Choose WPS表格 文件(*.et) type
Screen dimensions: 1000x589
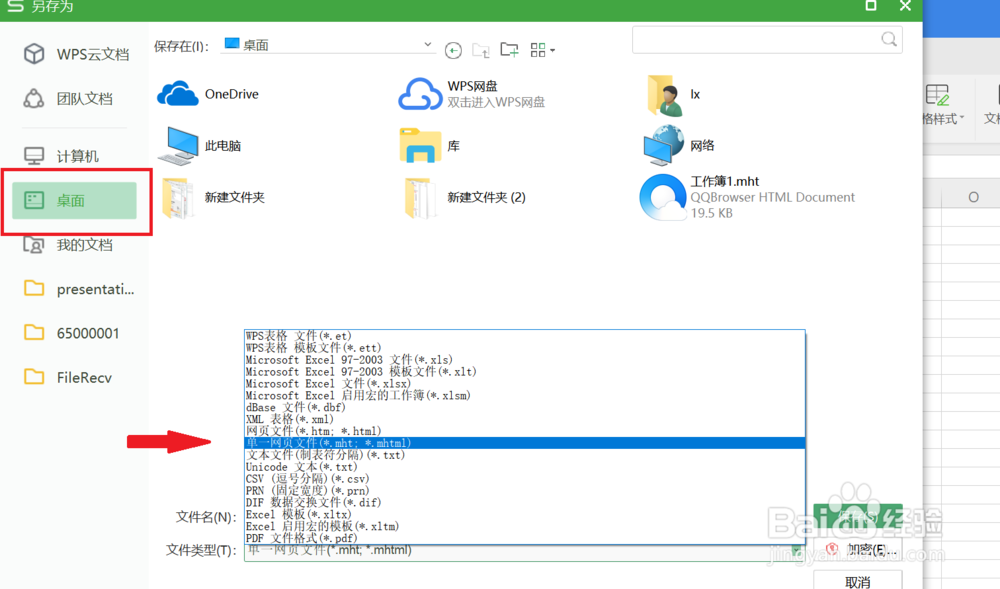tap(524, 336)
